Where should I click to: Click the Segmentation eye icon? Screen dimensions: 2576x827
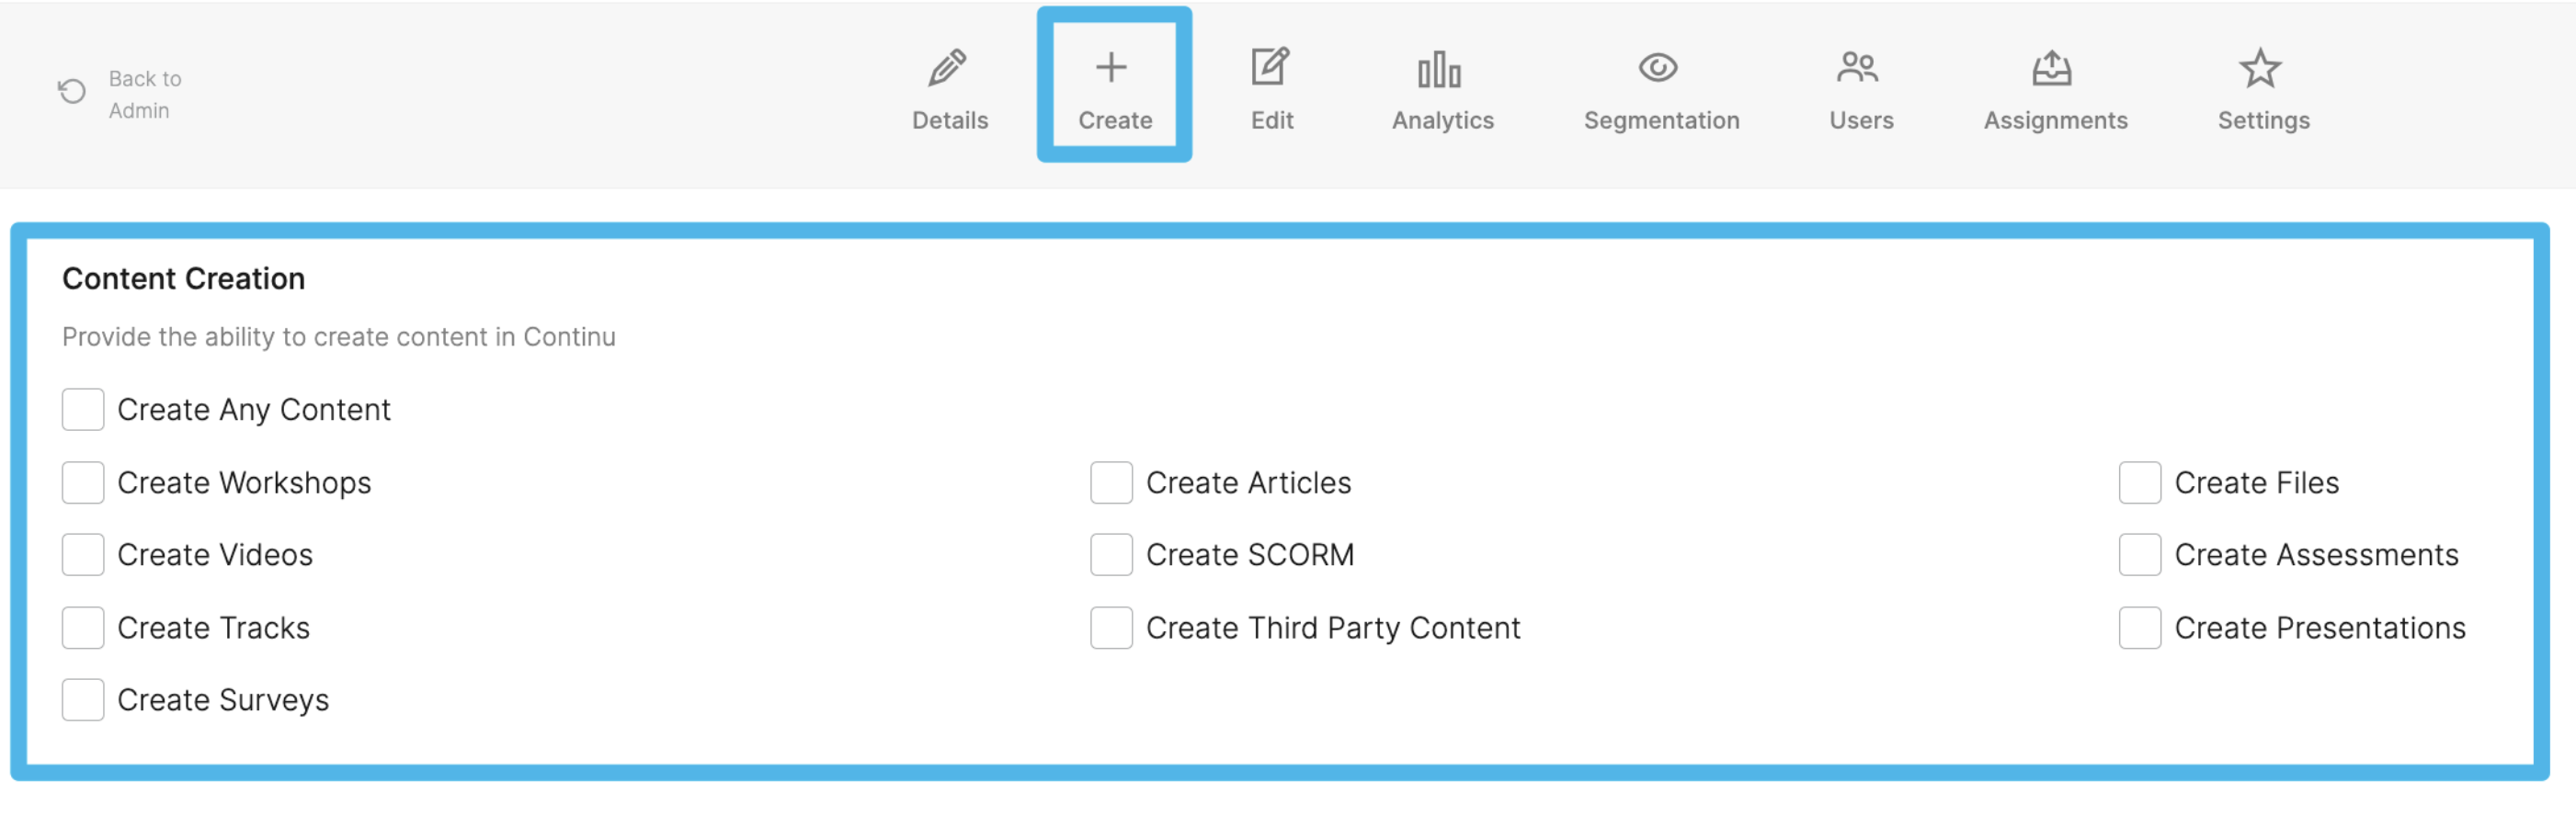click(1657, 68)
